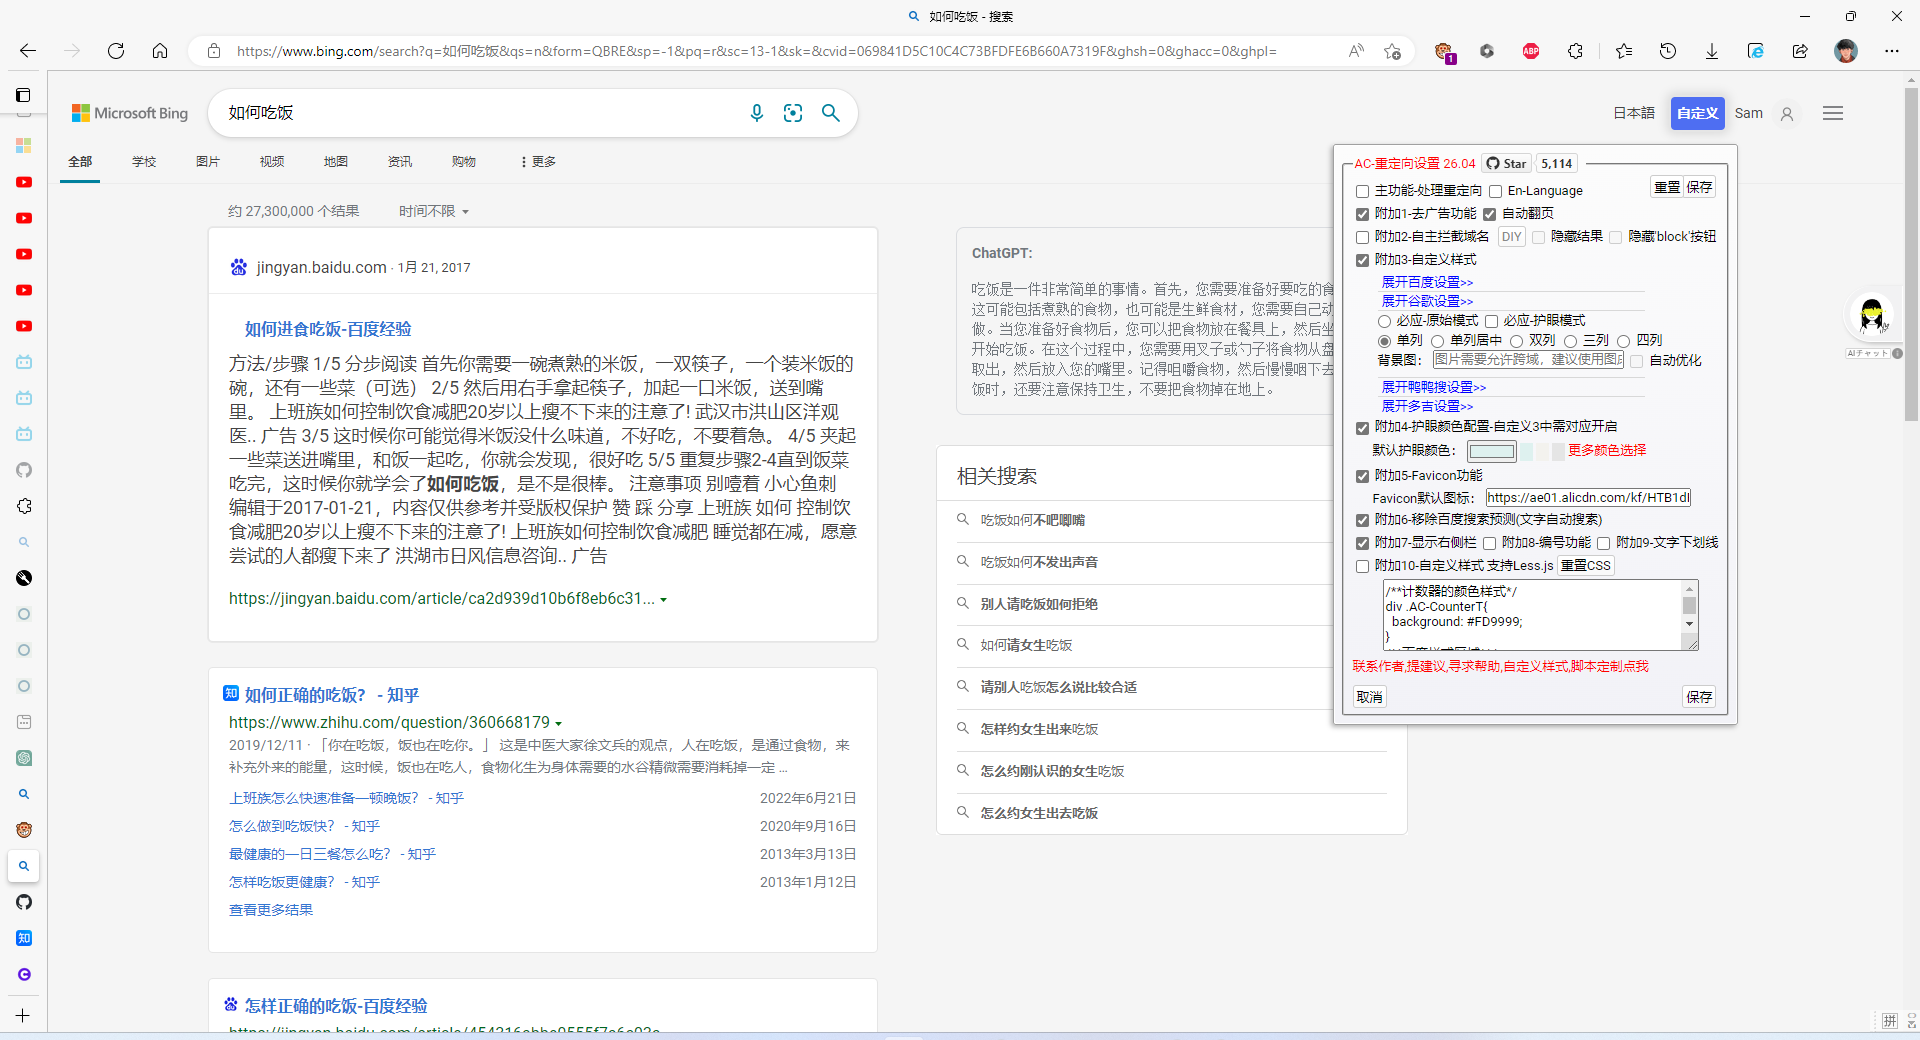Open browser Downloads from the toolbar
This screenshot has width=1920, height=1040.
(x=1711, y=51)
